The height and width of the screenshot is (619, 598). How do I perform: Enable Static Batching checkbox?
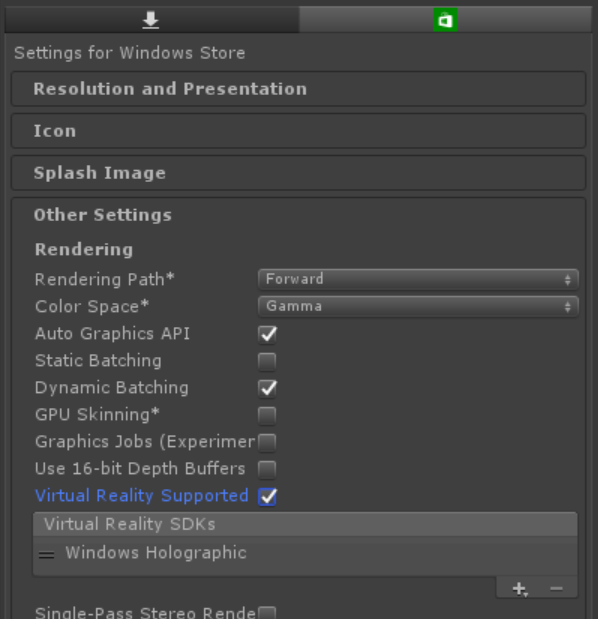click(x=267, y=361)
